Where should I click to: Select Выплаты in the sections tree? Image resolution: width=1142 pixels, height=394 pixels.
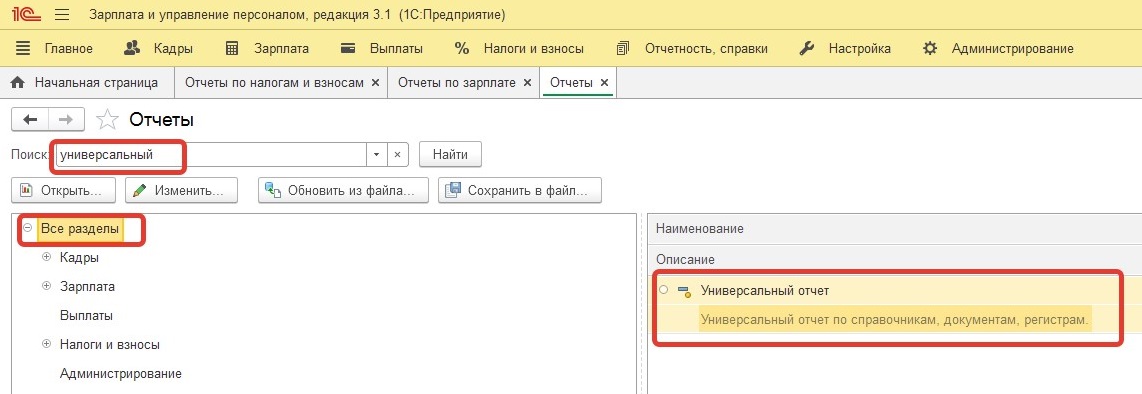coord(86,316)
